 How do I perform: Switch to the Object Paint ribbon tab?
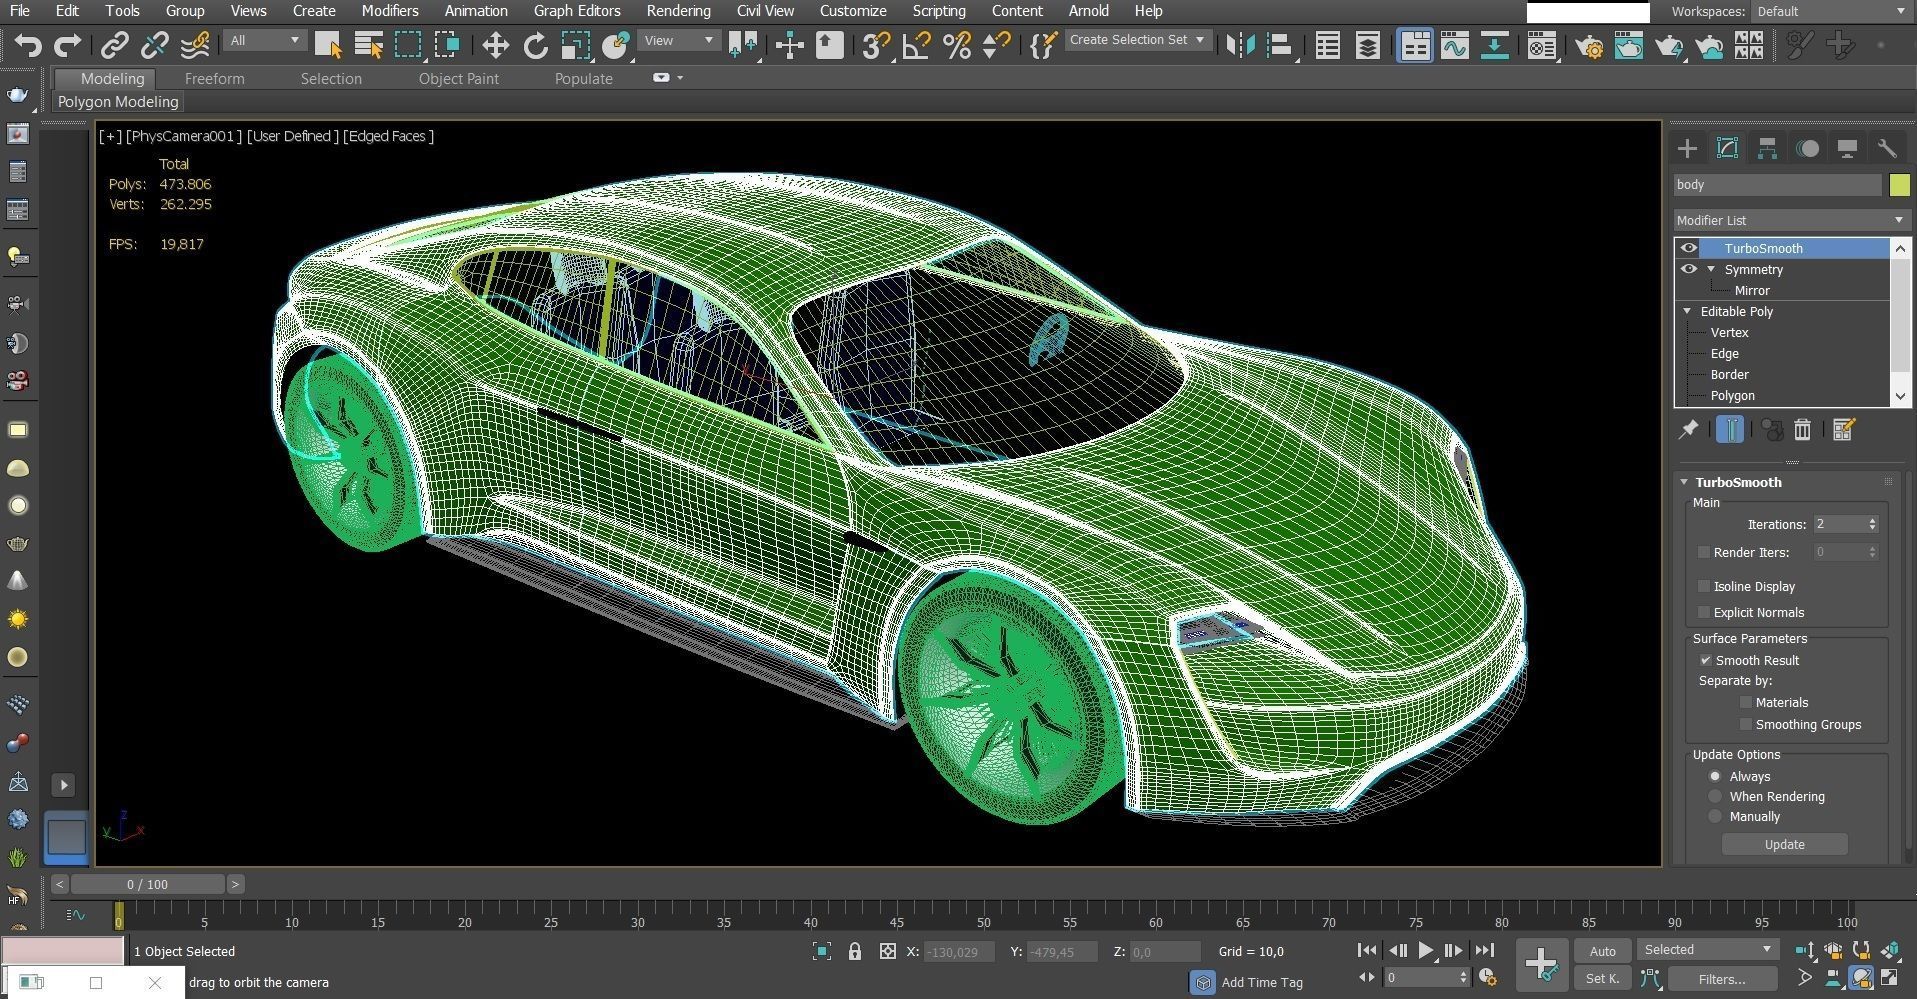[458, 78]
